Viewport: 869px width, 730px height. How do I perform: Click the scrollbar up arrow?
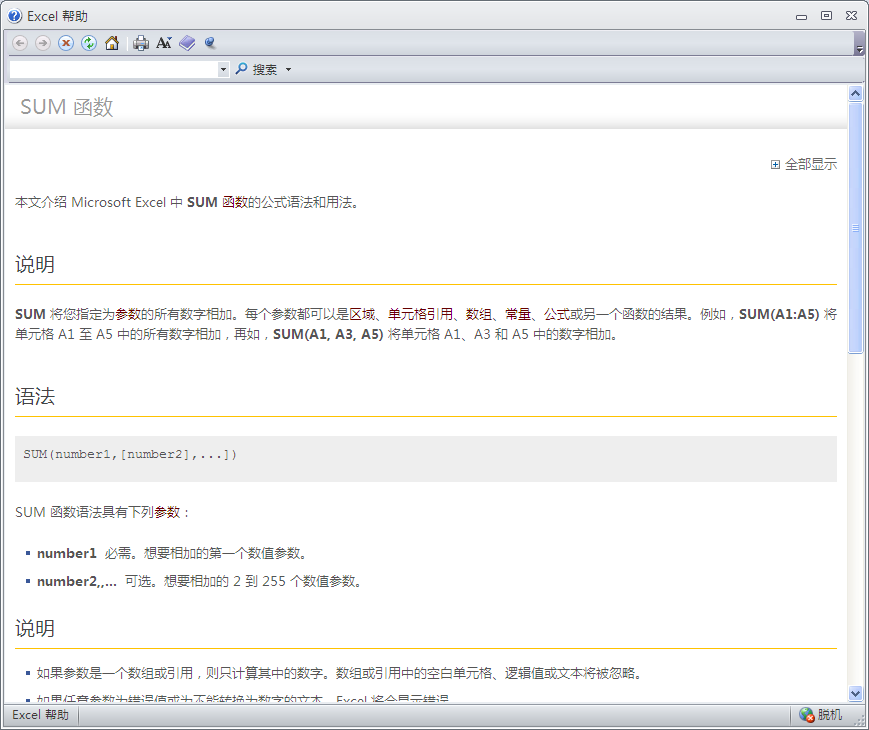[856, 93]
